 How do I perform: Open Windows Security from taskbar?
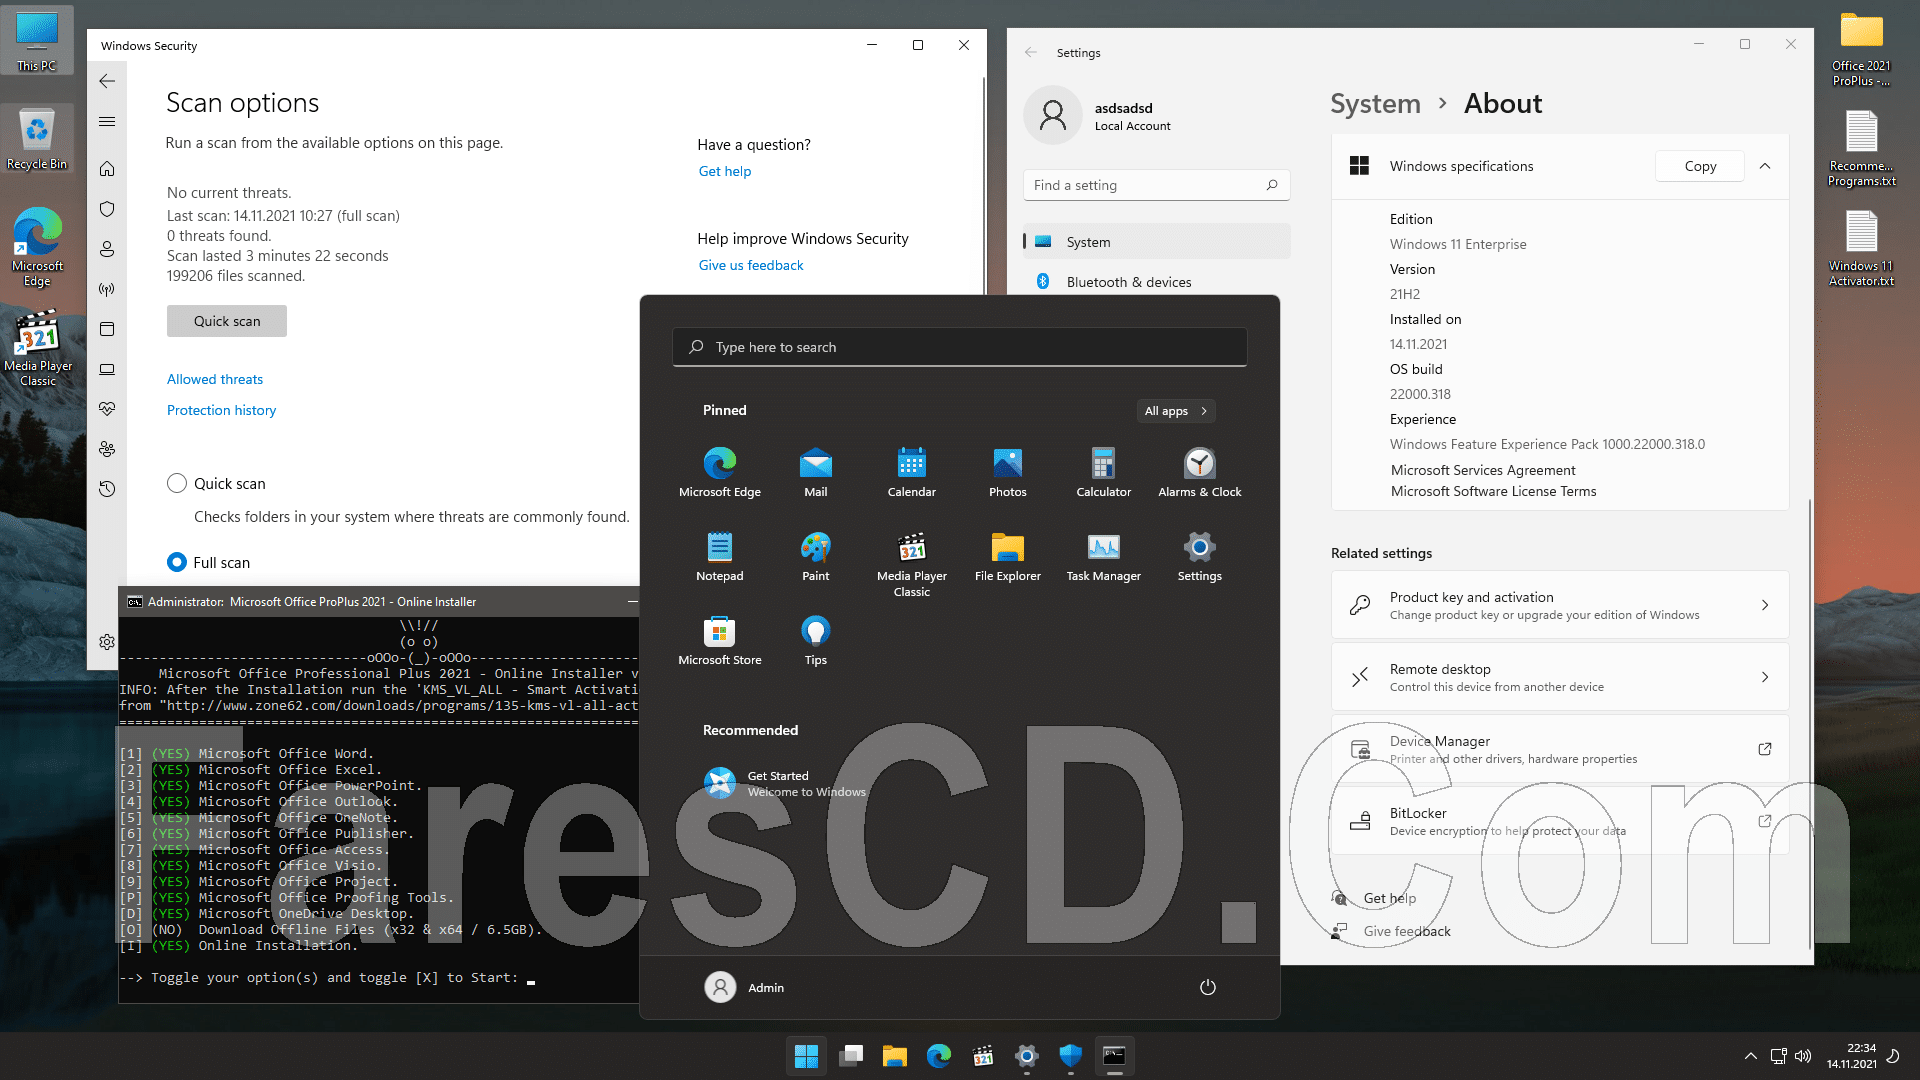click(1070, 1056)
